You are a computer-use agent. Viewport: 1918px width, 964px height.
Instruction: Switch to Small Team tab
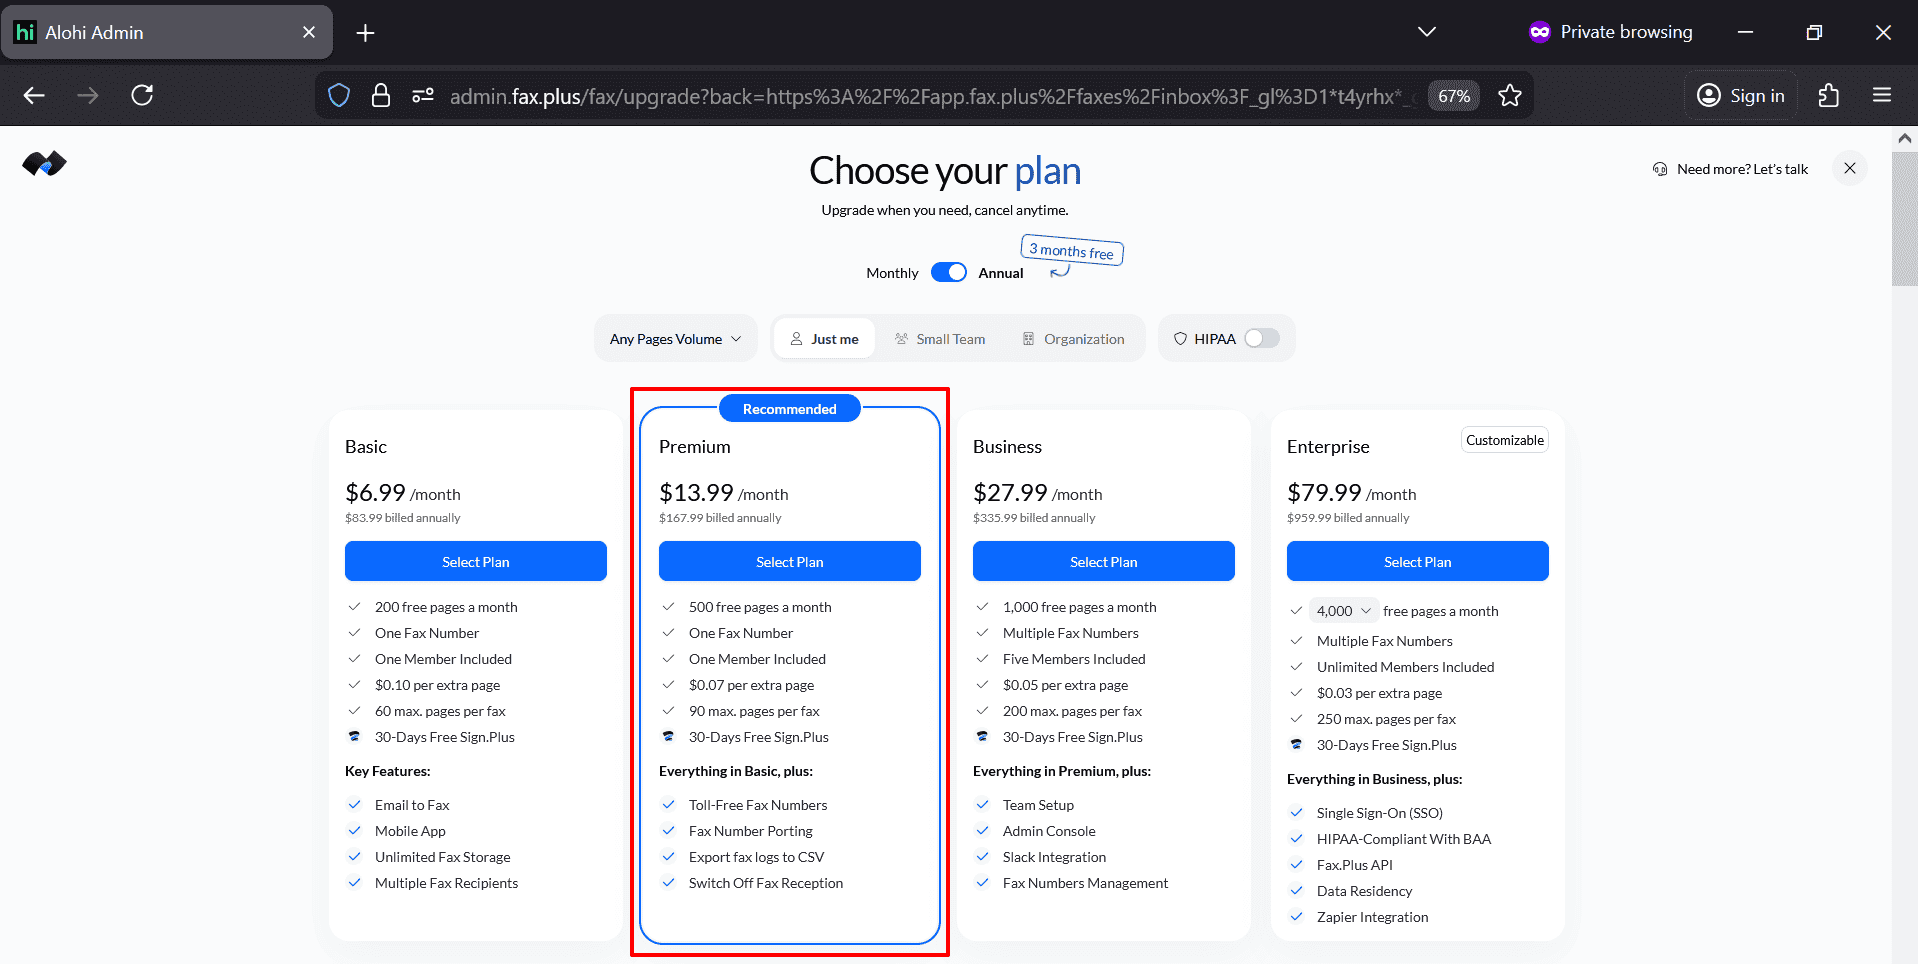[939, 339]
